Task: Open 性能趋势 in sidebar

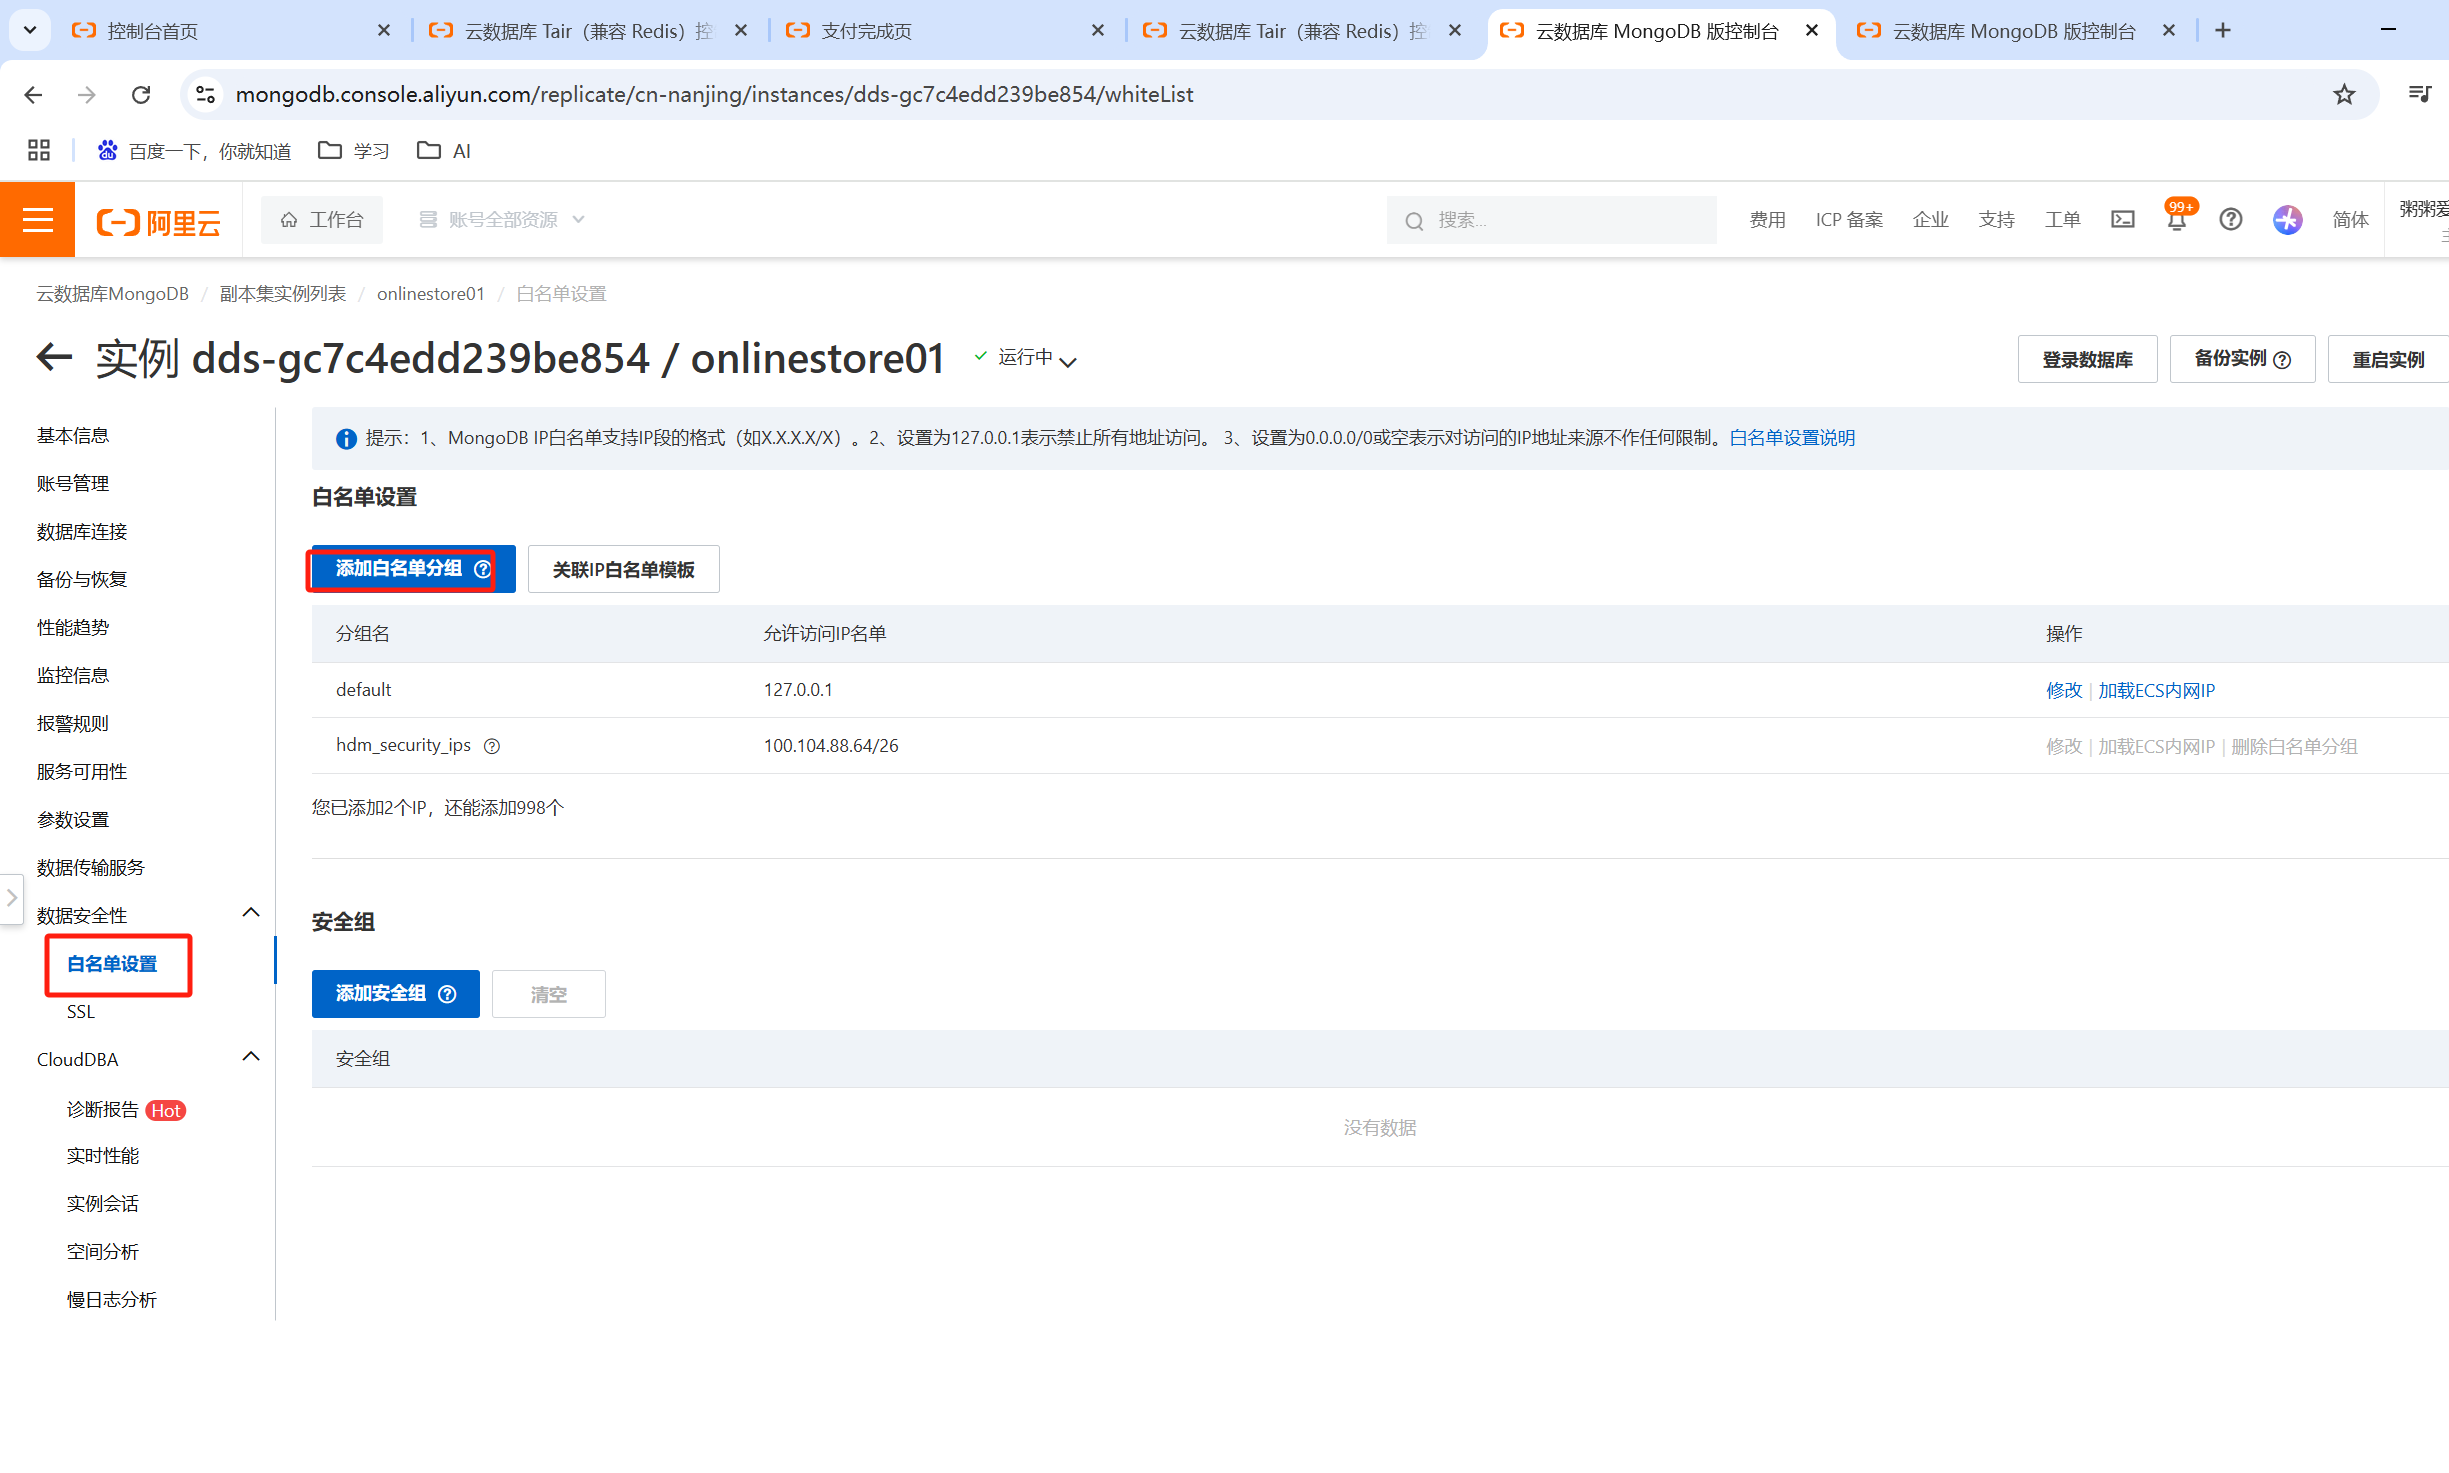Action: [x=73, y=627]
